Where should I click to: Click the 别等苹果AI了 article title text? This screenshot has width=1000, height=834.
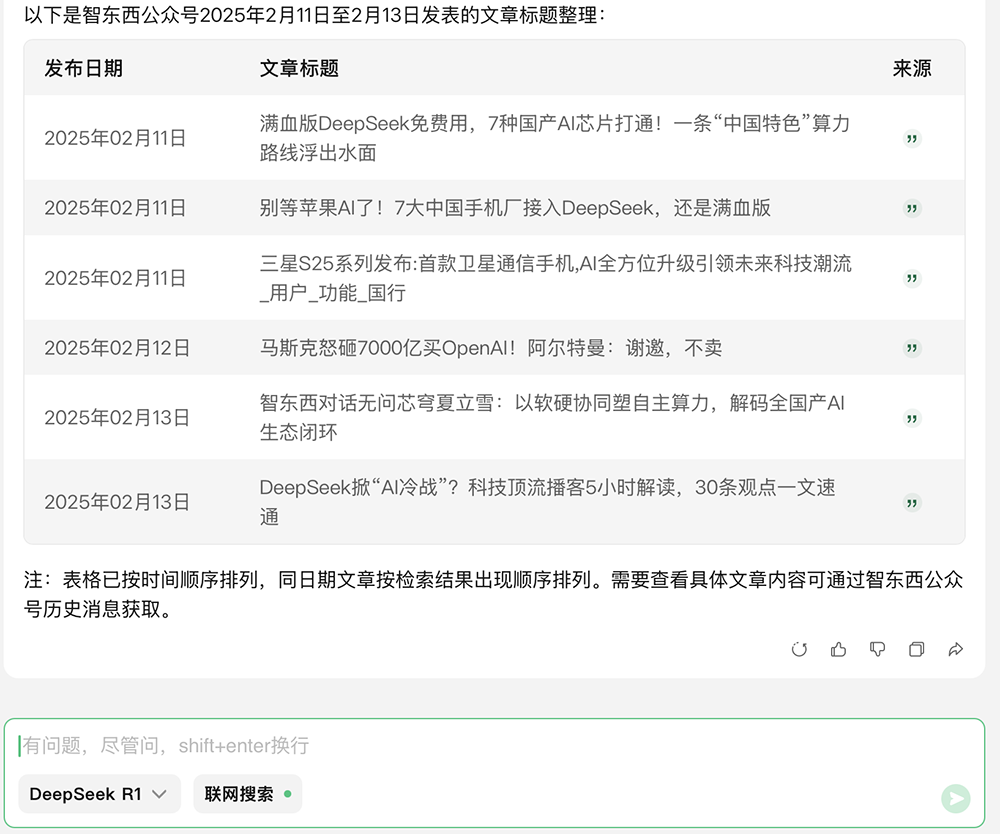514,208
